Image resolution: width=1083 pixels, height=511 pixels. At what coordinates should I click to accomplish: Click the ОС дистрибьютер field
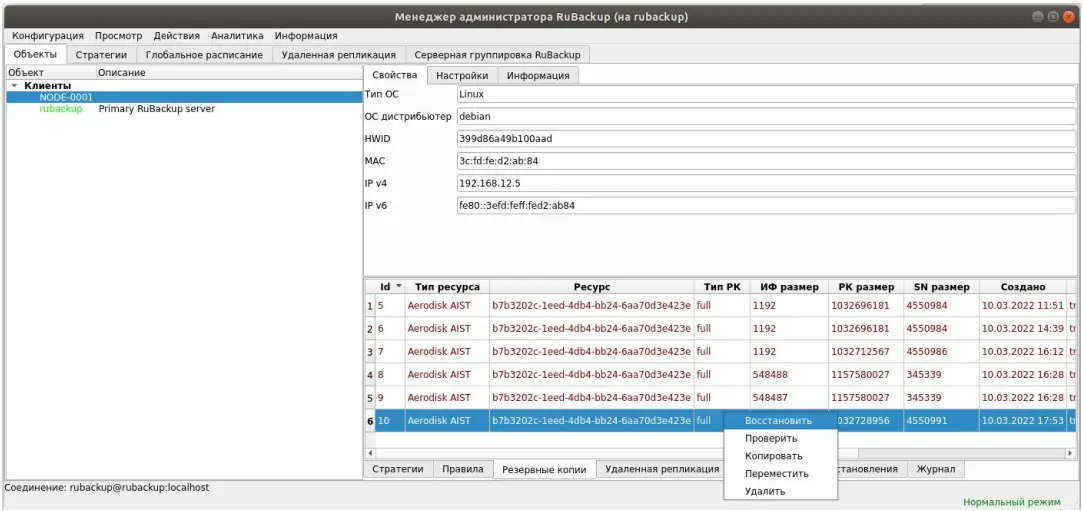point(766,117)
